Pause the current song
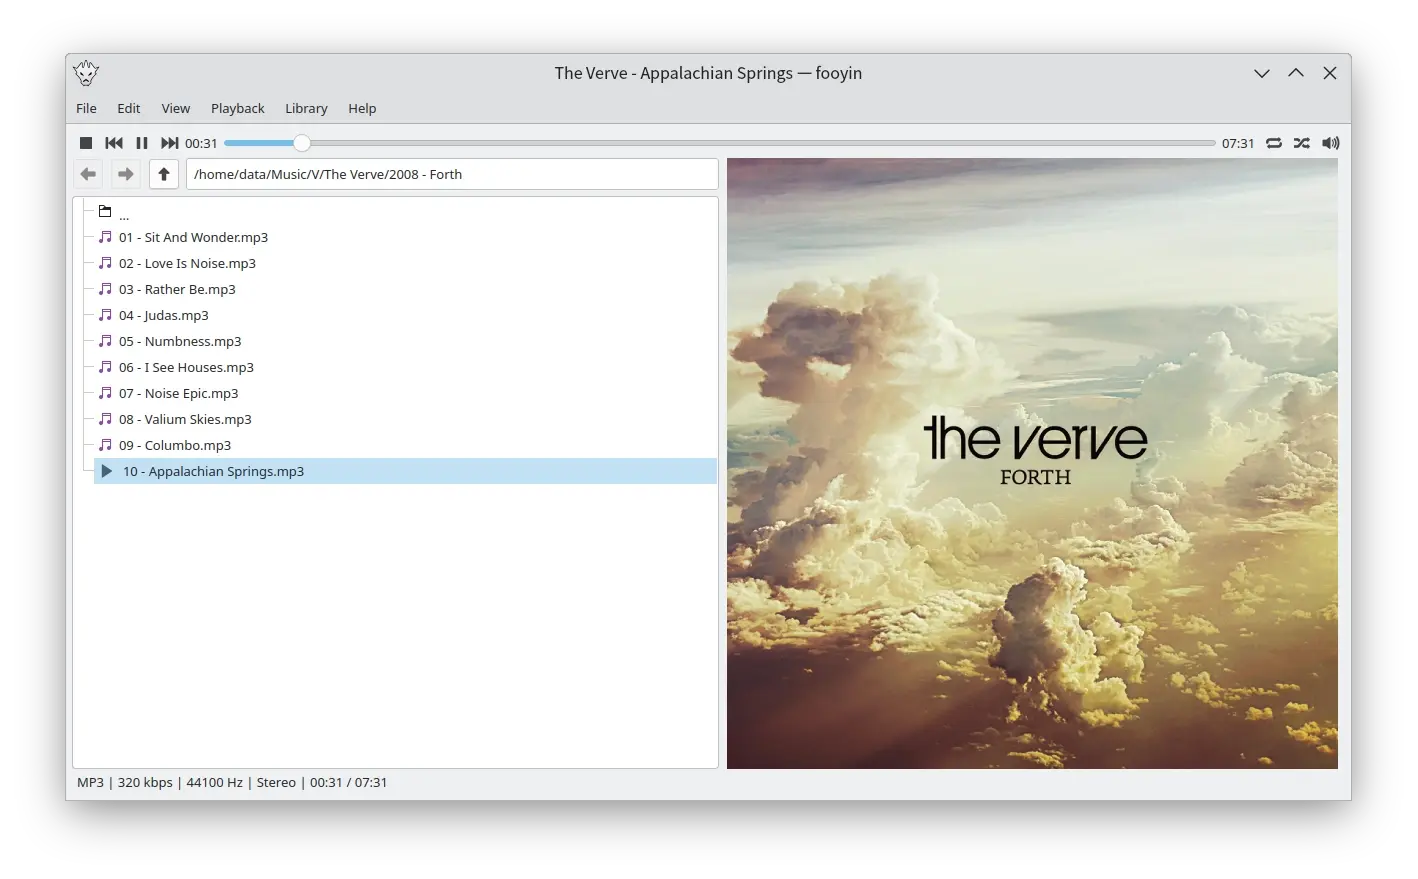1418x879 pixels. pos(142,143)
